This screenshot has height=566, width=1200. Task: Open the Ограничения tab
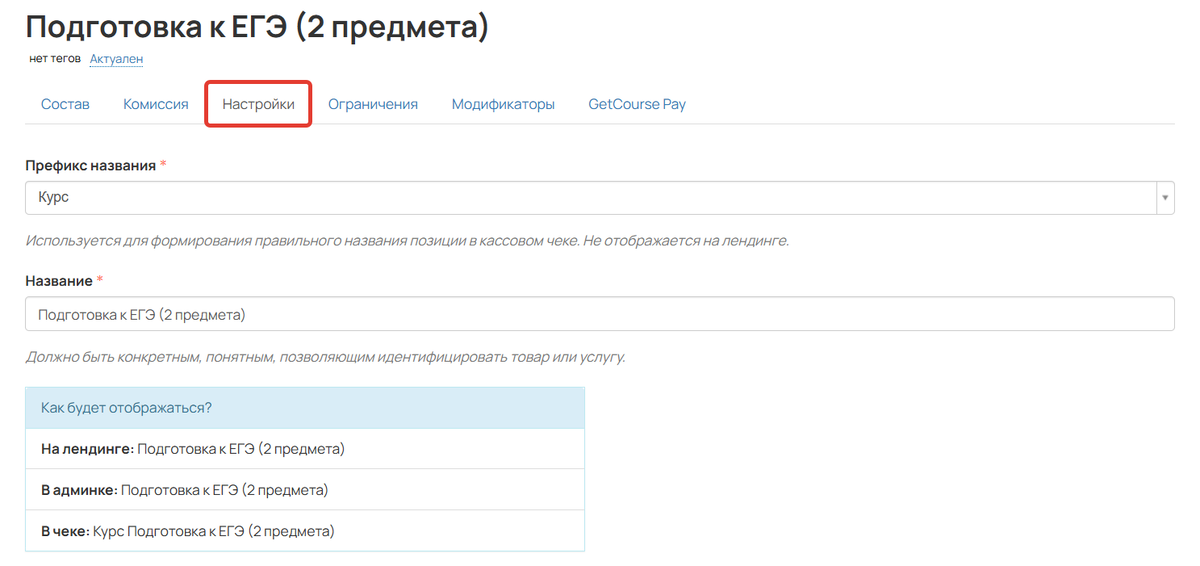(373, 104)
